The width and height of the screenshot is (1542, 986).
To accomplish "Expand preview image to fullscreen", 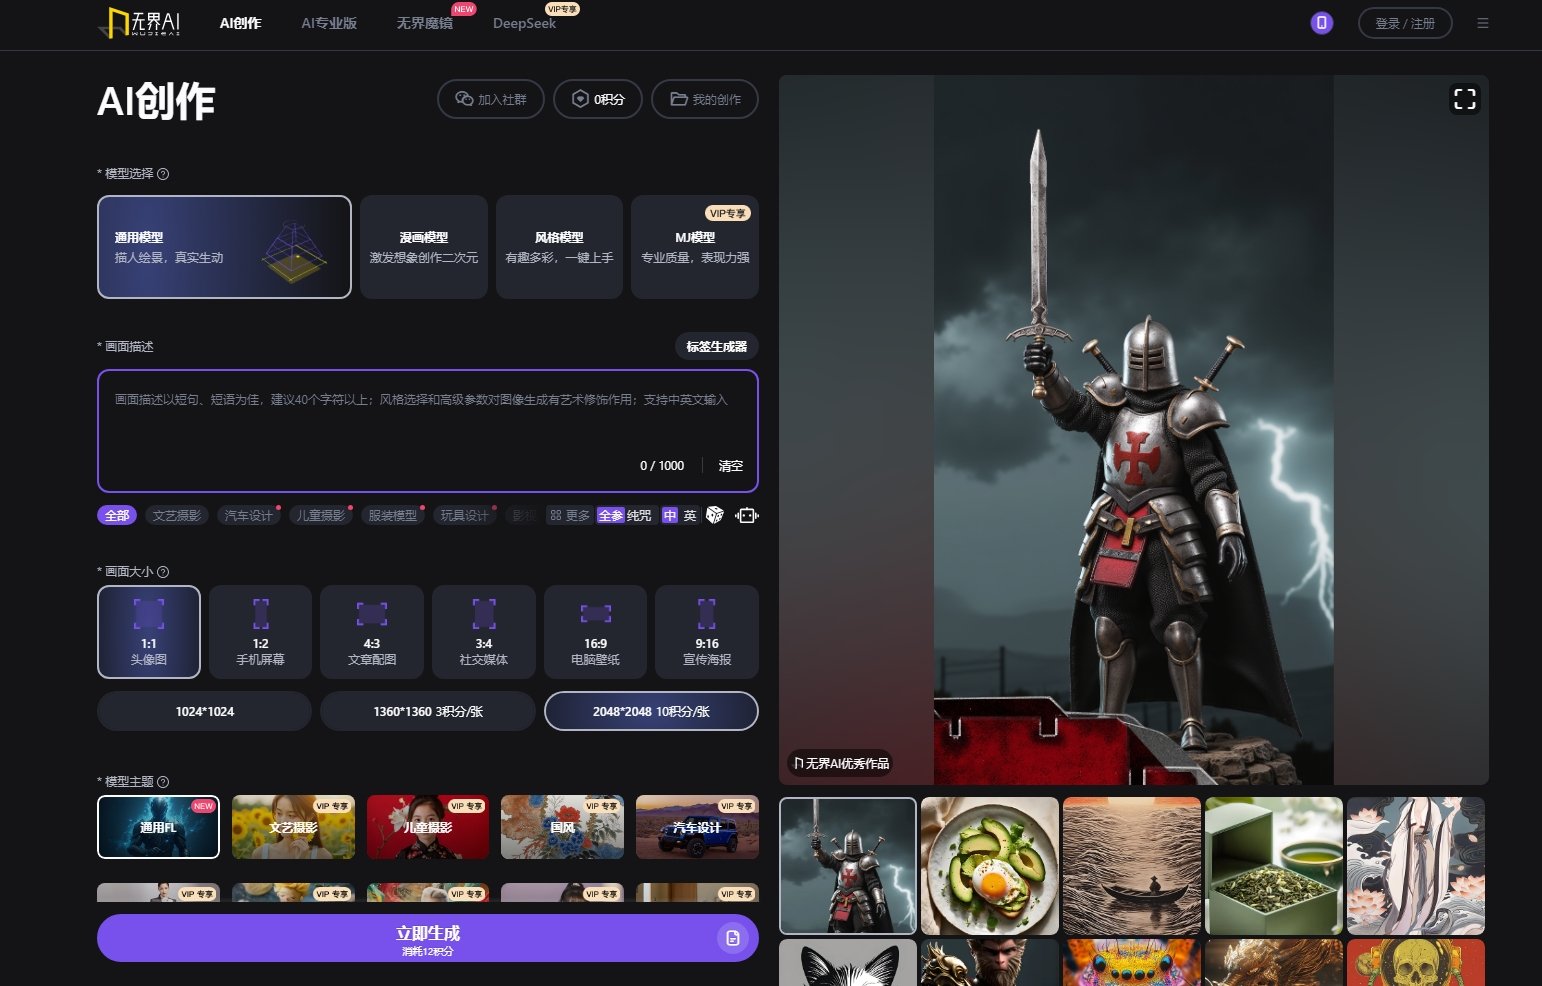I will point(1464,99).
